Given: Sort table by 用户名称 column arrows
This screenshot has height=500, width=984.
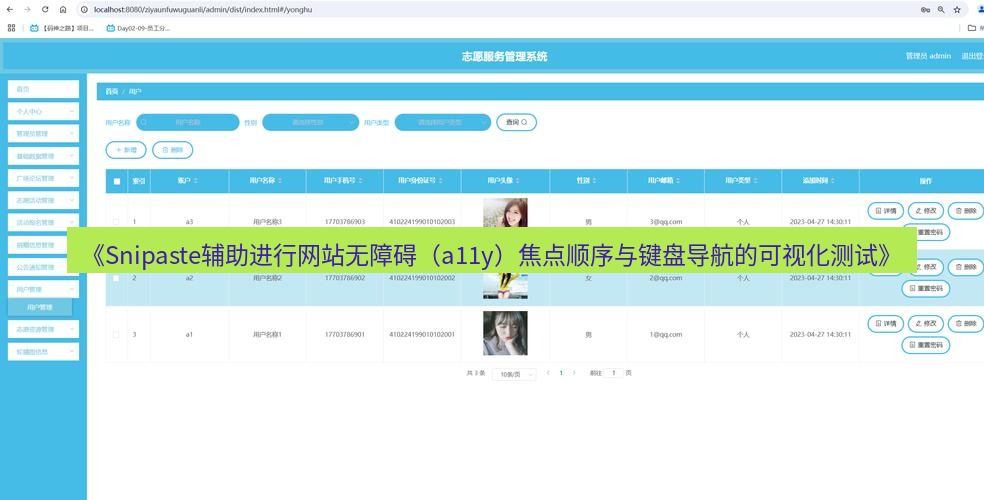Looking at the screenshot, I should 280,181.
